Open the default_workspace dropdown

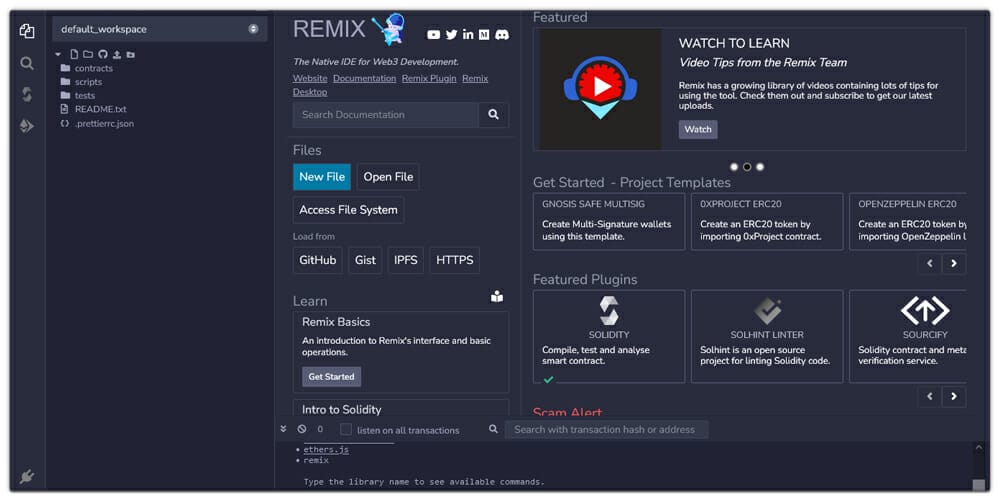tap(159, 29)
